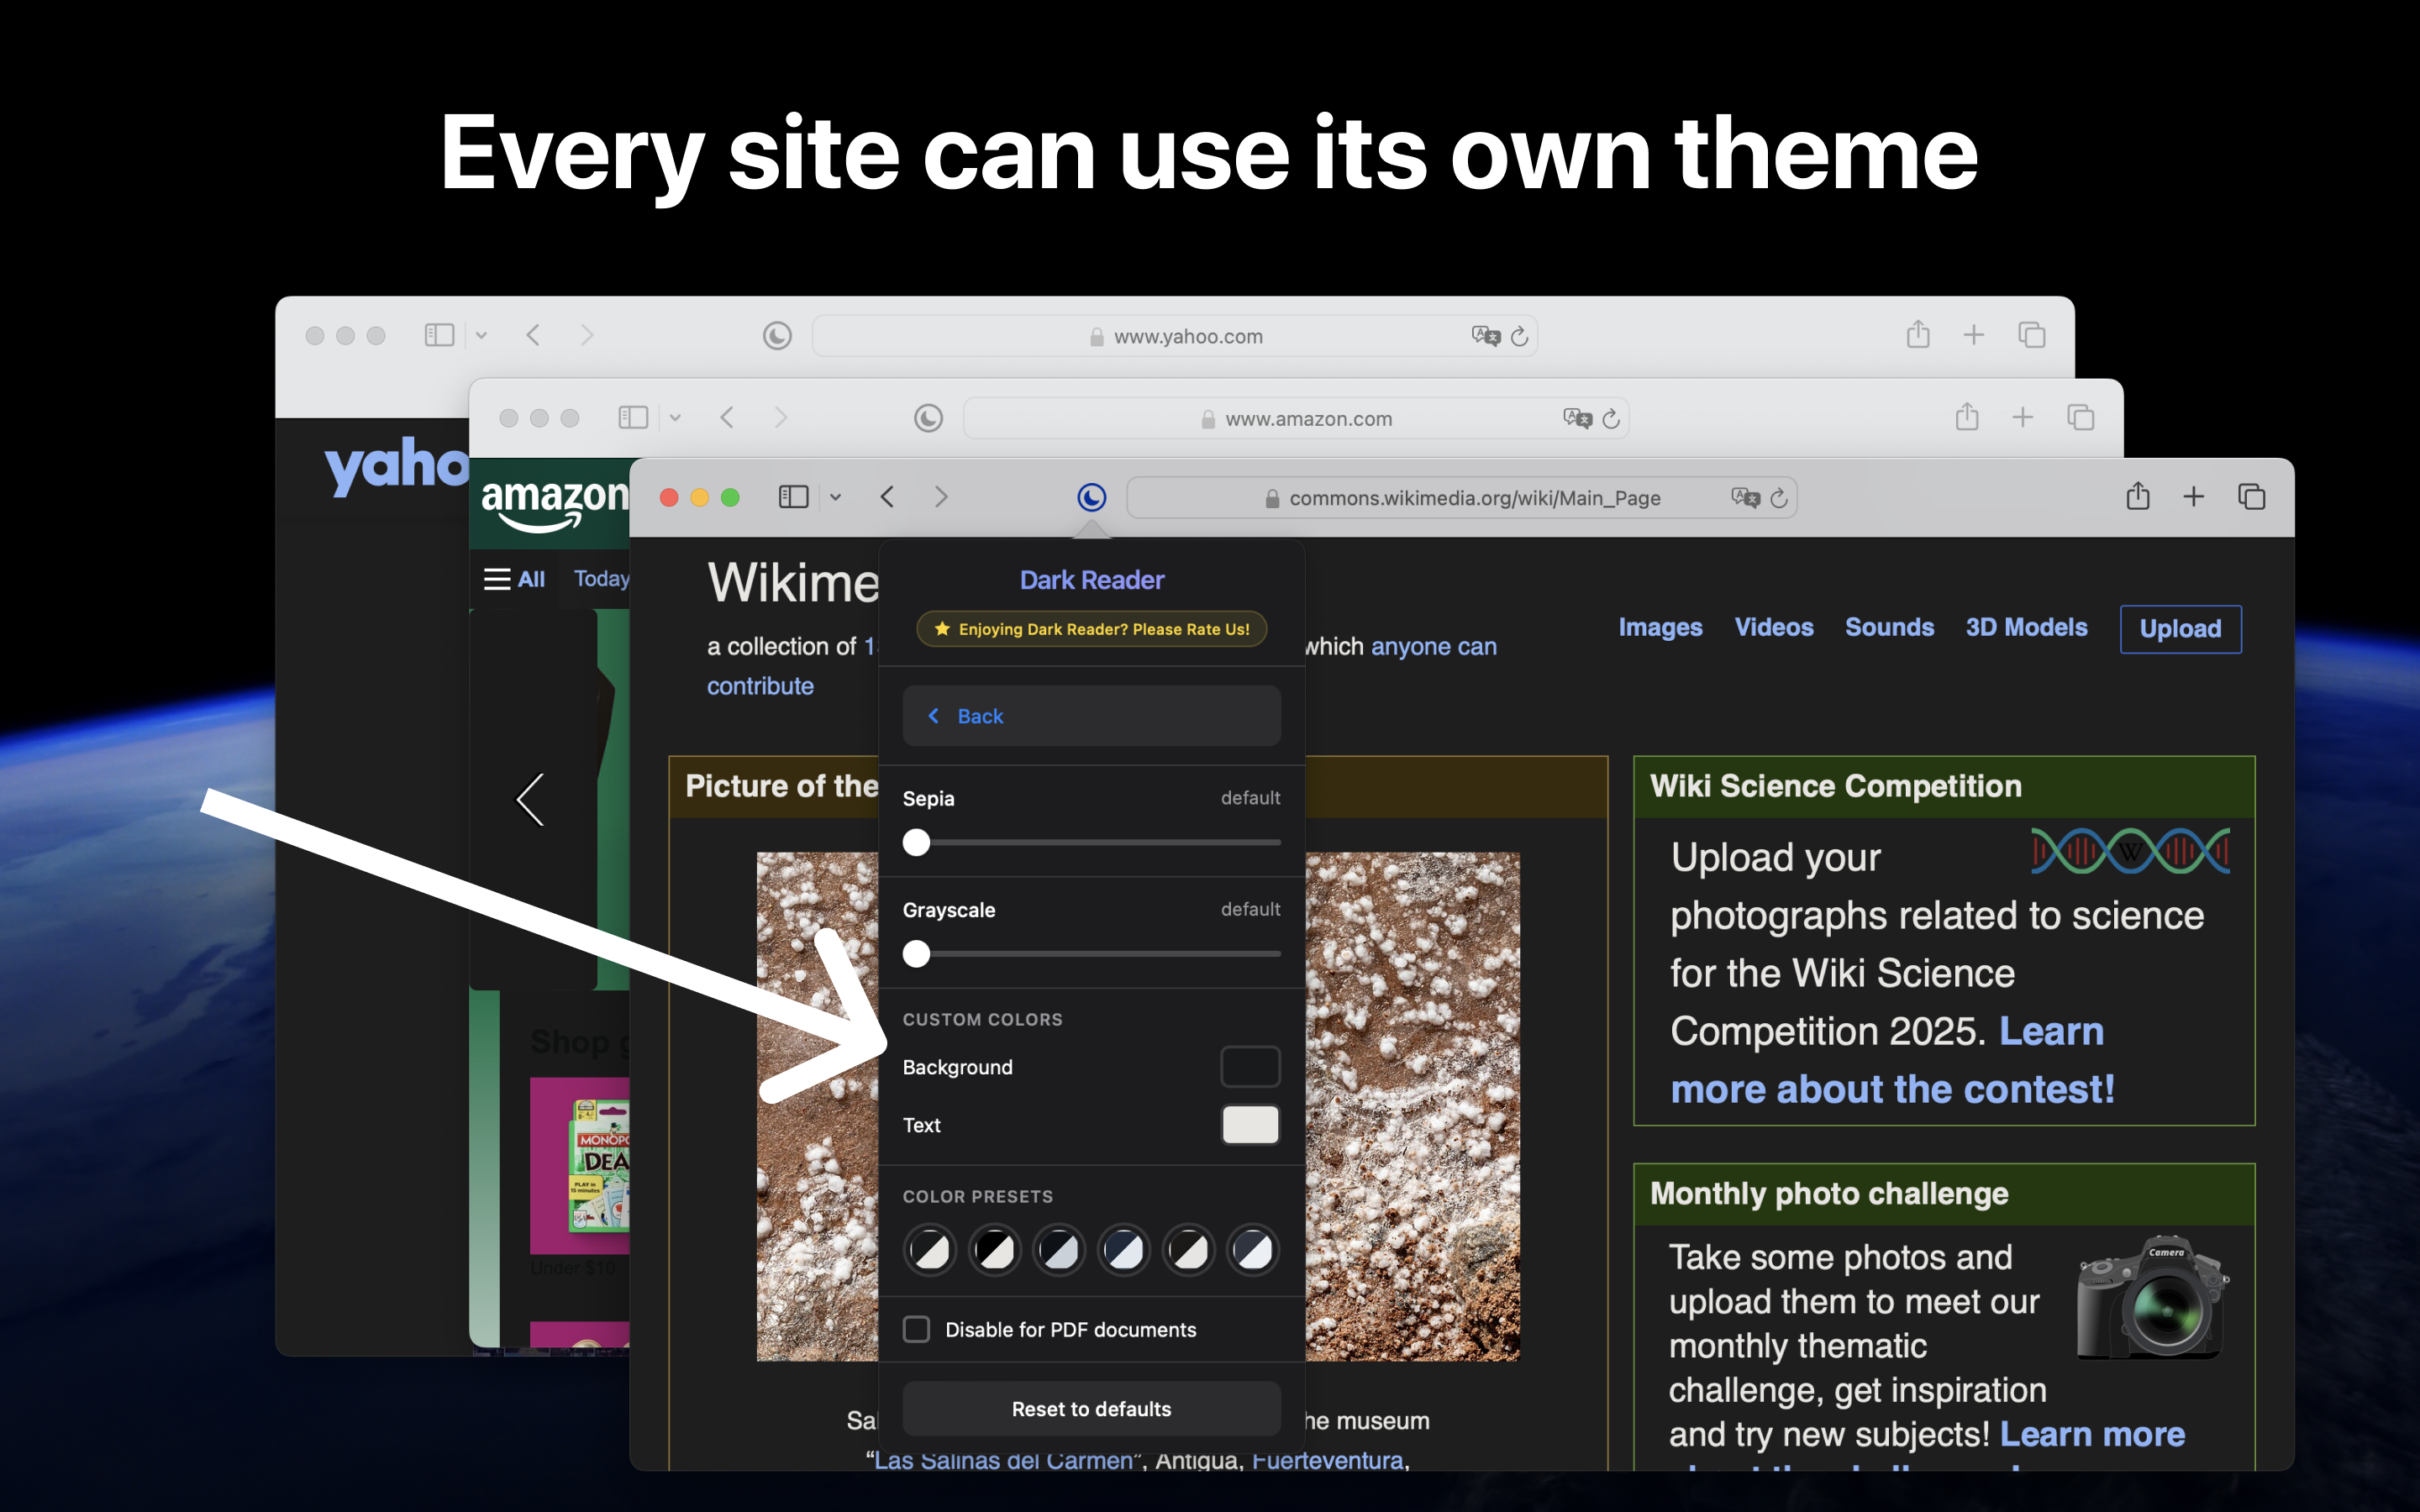Go back in the Amazon Safari window
Image resolution: width=2420 pixels, height=1512 pixels.
coord(727,418)
